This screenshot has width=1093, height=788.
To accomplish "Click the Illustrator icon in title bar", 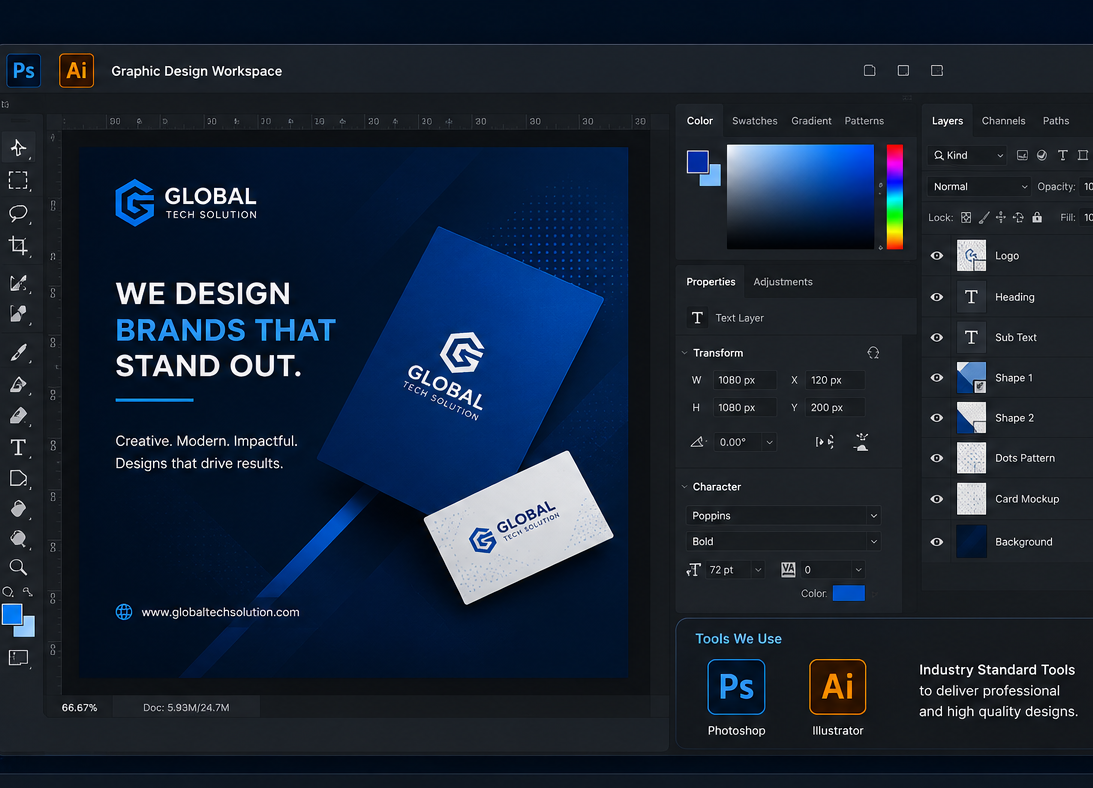I will coord(77,70).
